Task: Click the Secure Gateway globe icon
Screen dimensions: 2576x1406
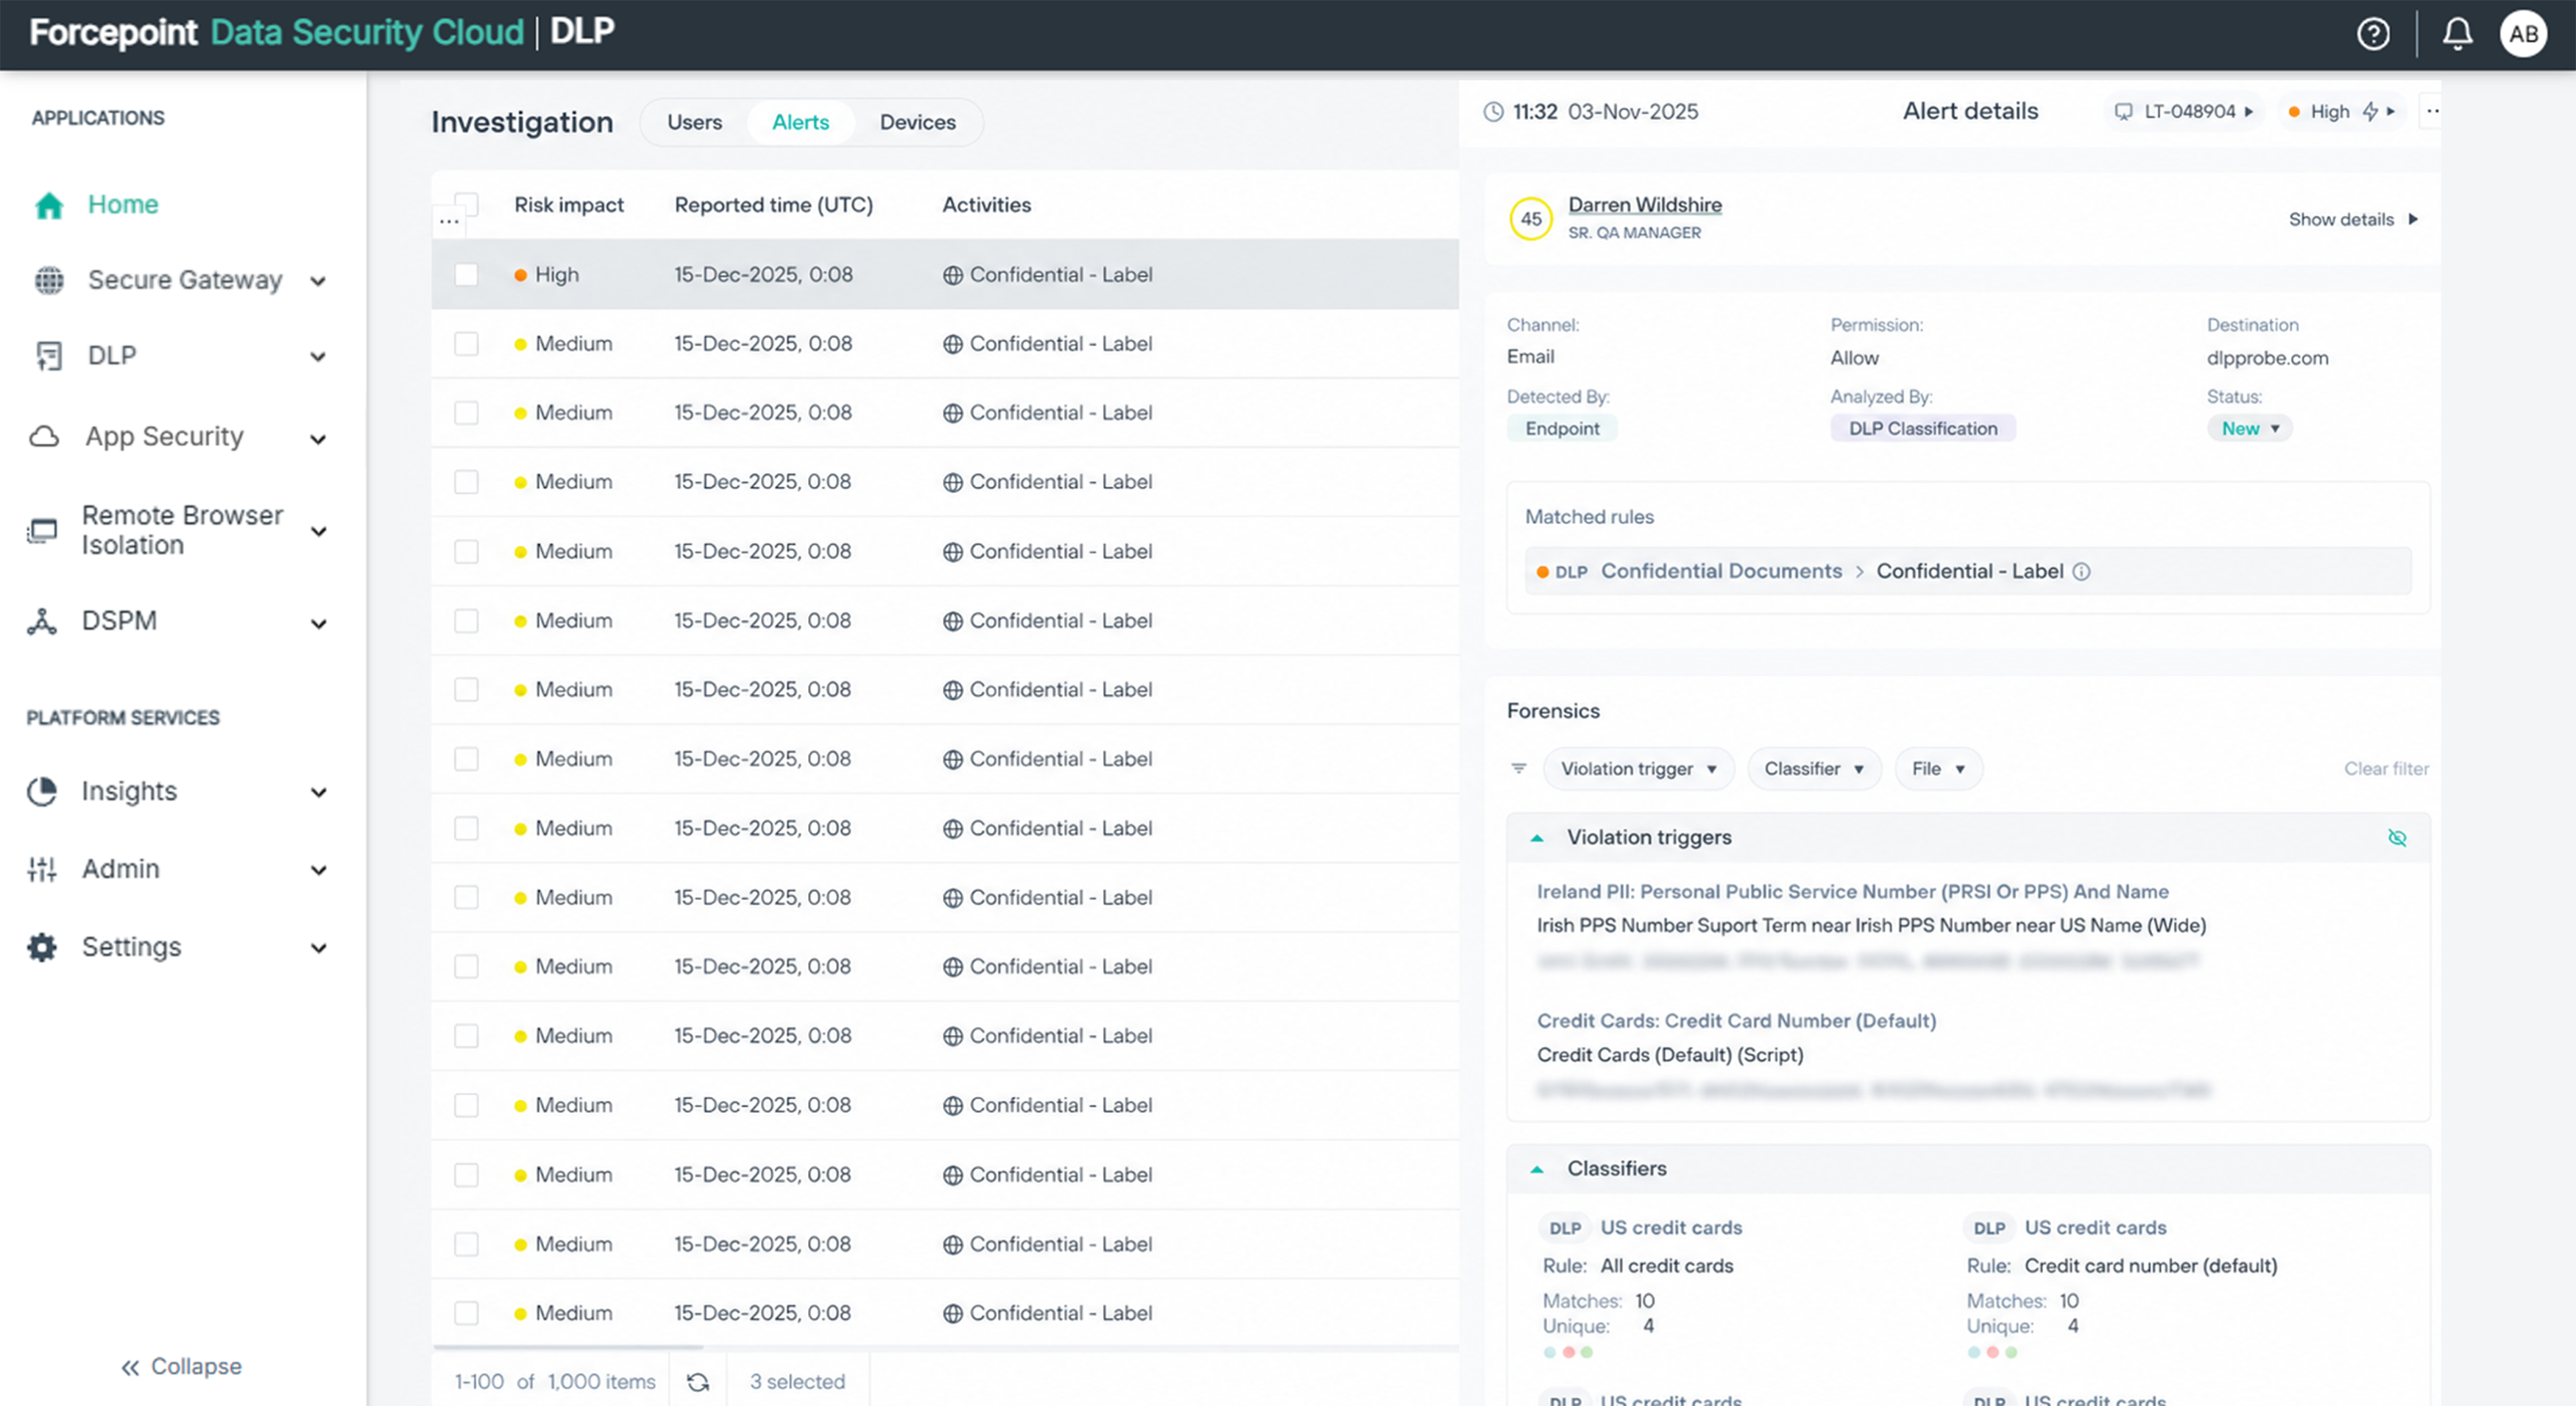Action: tap(49, 280)
